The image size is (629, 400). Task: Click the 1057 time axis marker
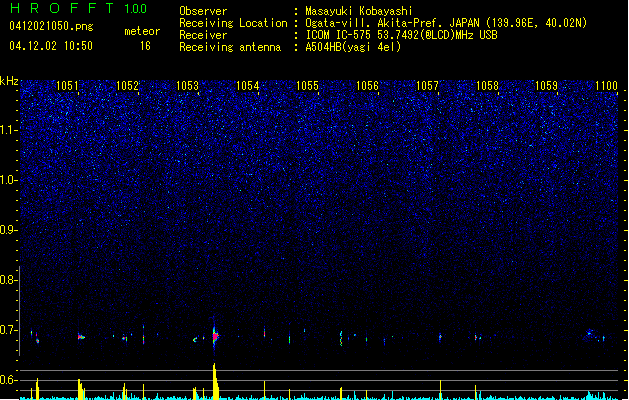[x=427, y=85]
